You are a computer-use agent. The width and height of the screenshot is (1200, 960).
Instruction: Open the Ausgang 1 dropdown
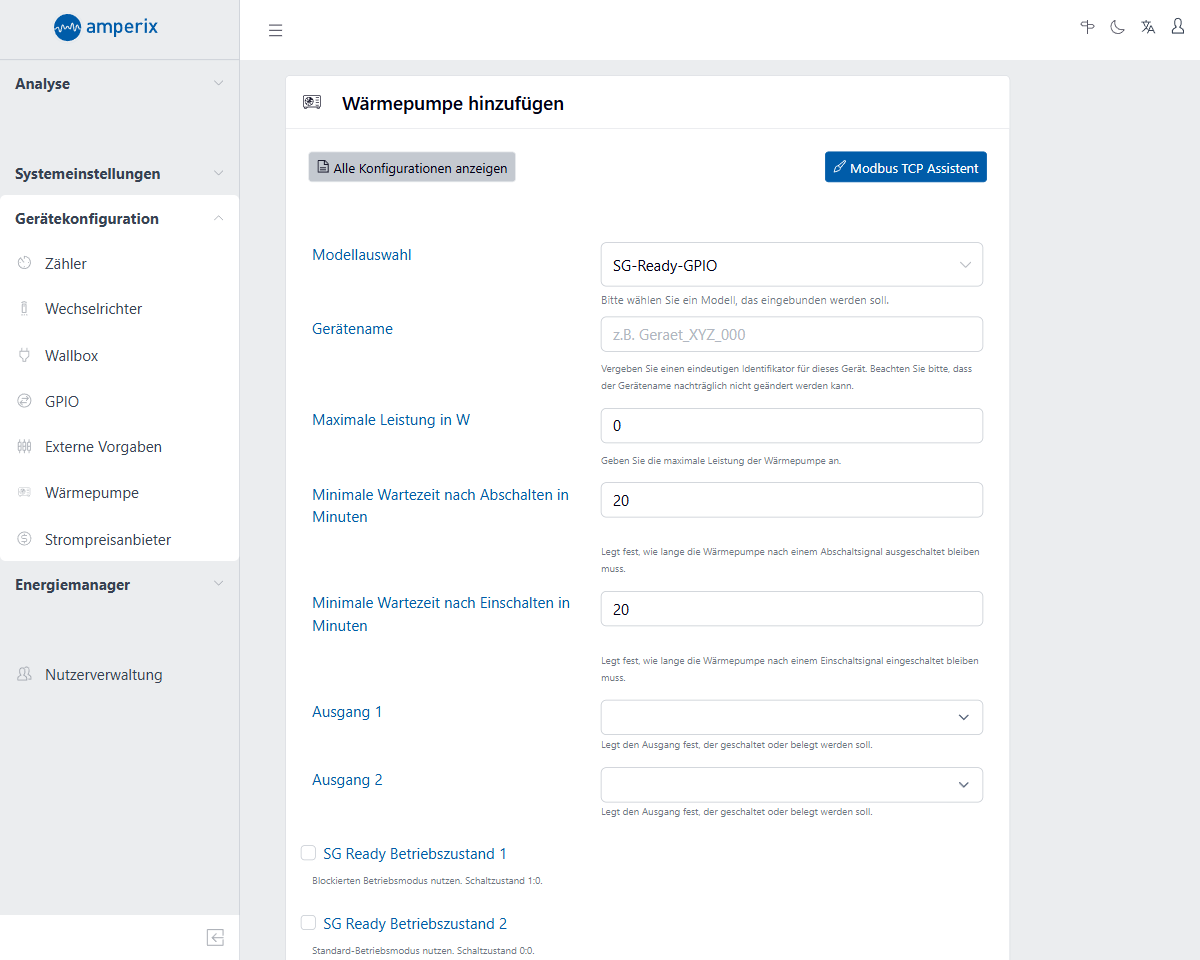pyautogui.click(x=791, y=717)
